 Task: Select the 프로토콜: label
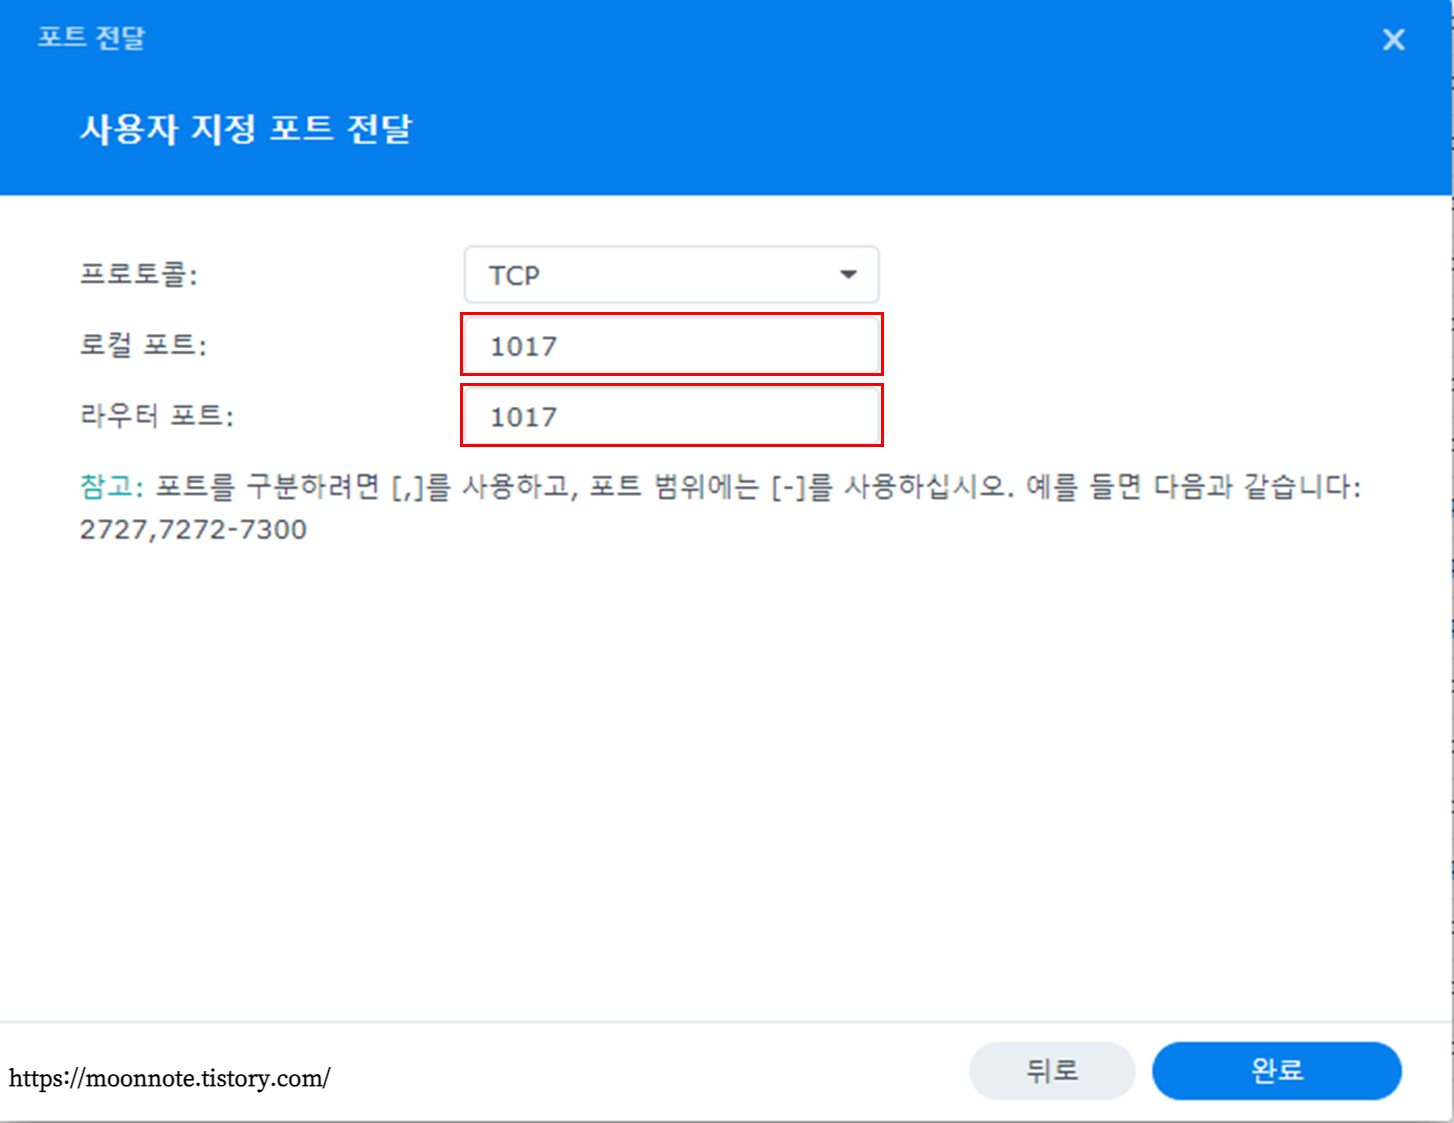[x=139, y=274]
